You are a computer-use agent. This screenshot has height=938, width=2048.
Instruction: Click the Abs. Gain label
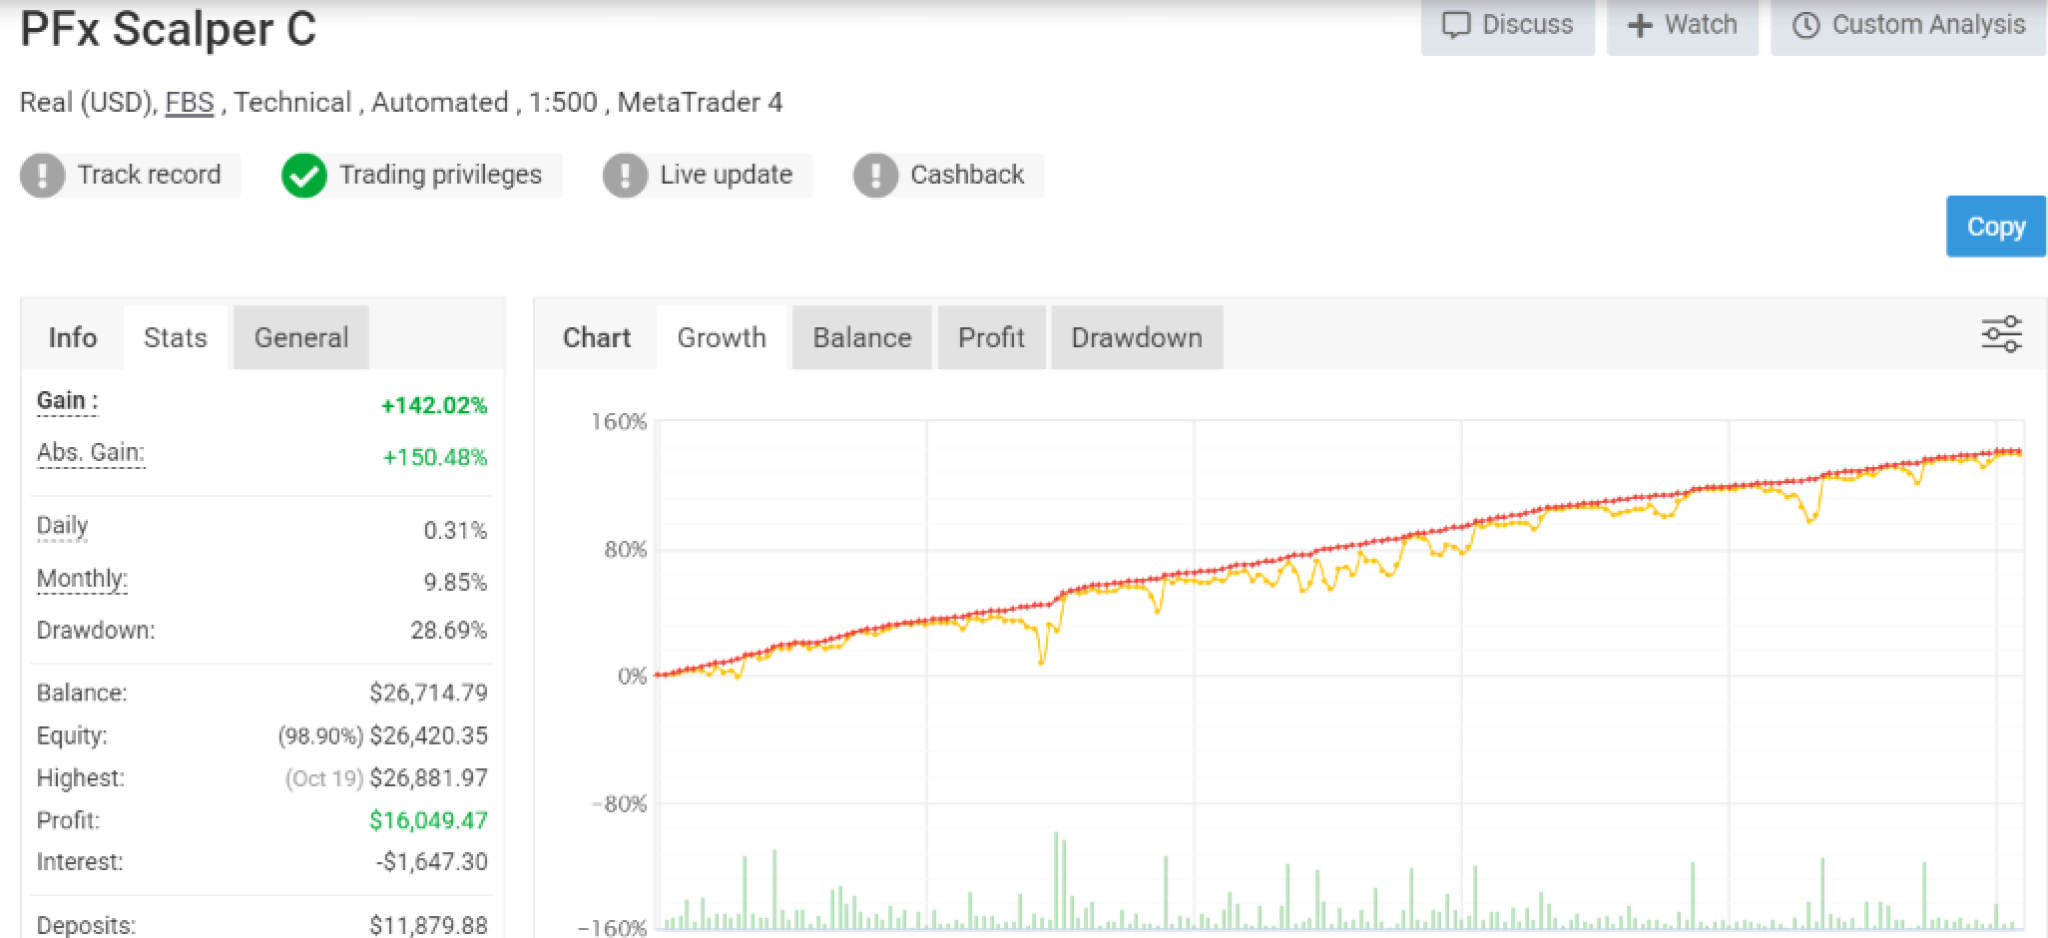point(91,453)
